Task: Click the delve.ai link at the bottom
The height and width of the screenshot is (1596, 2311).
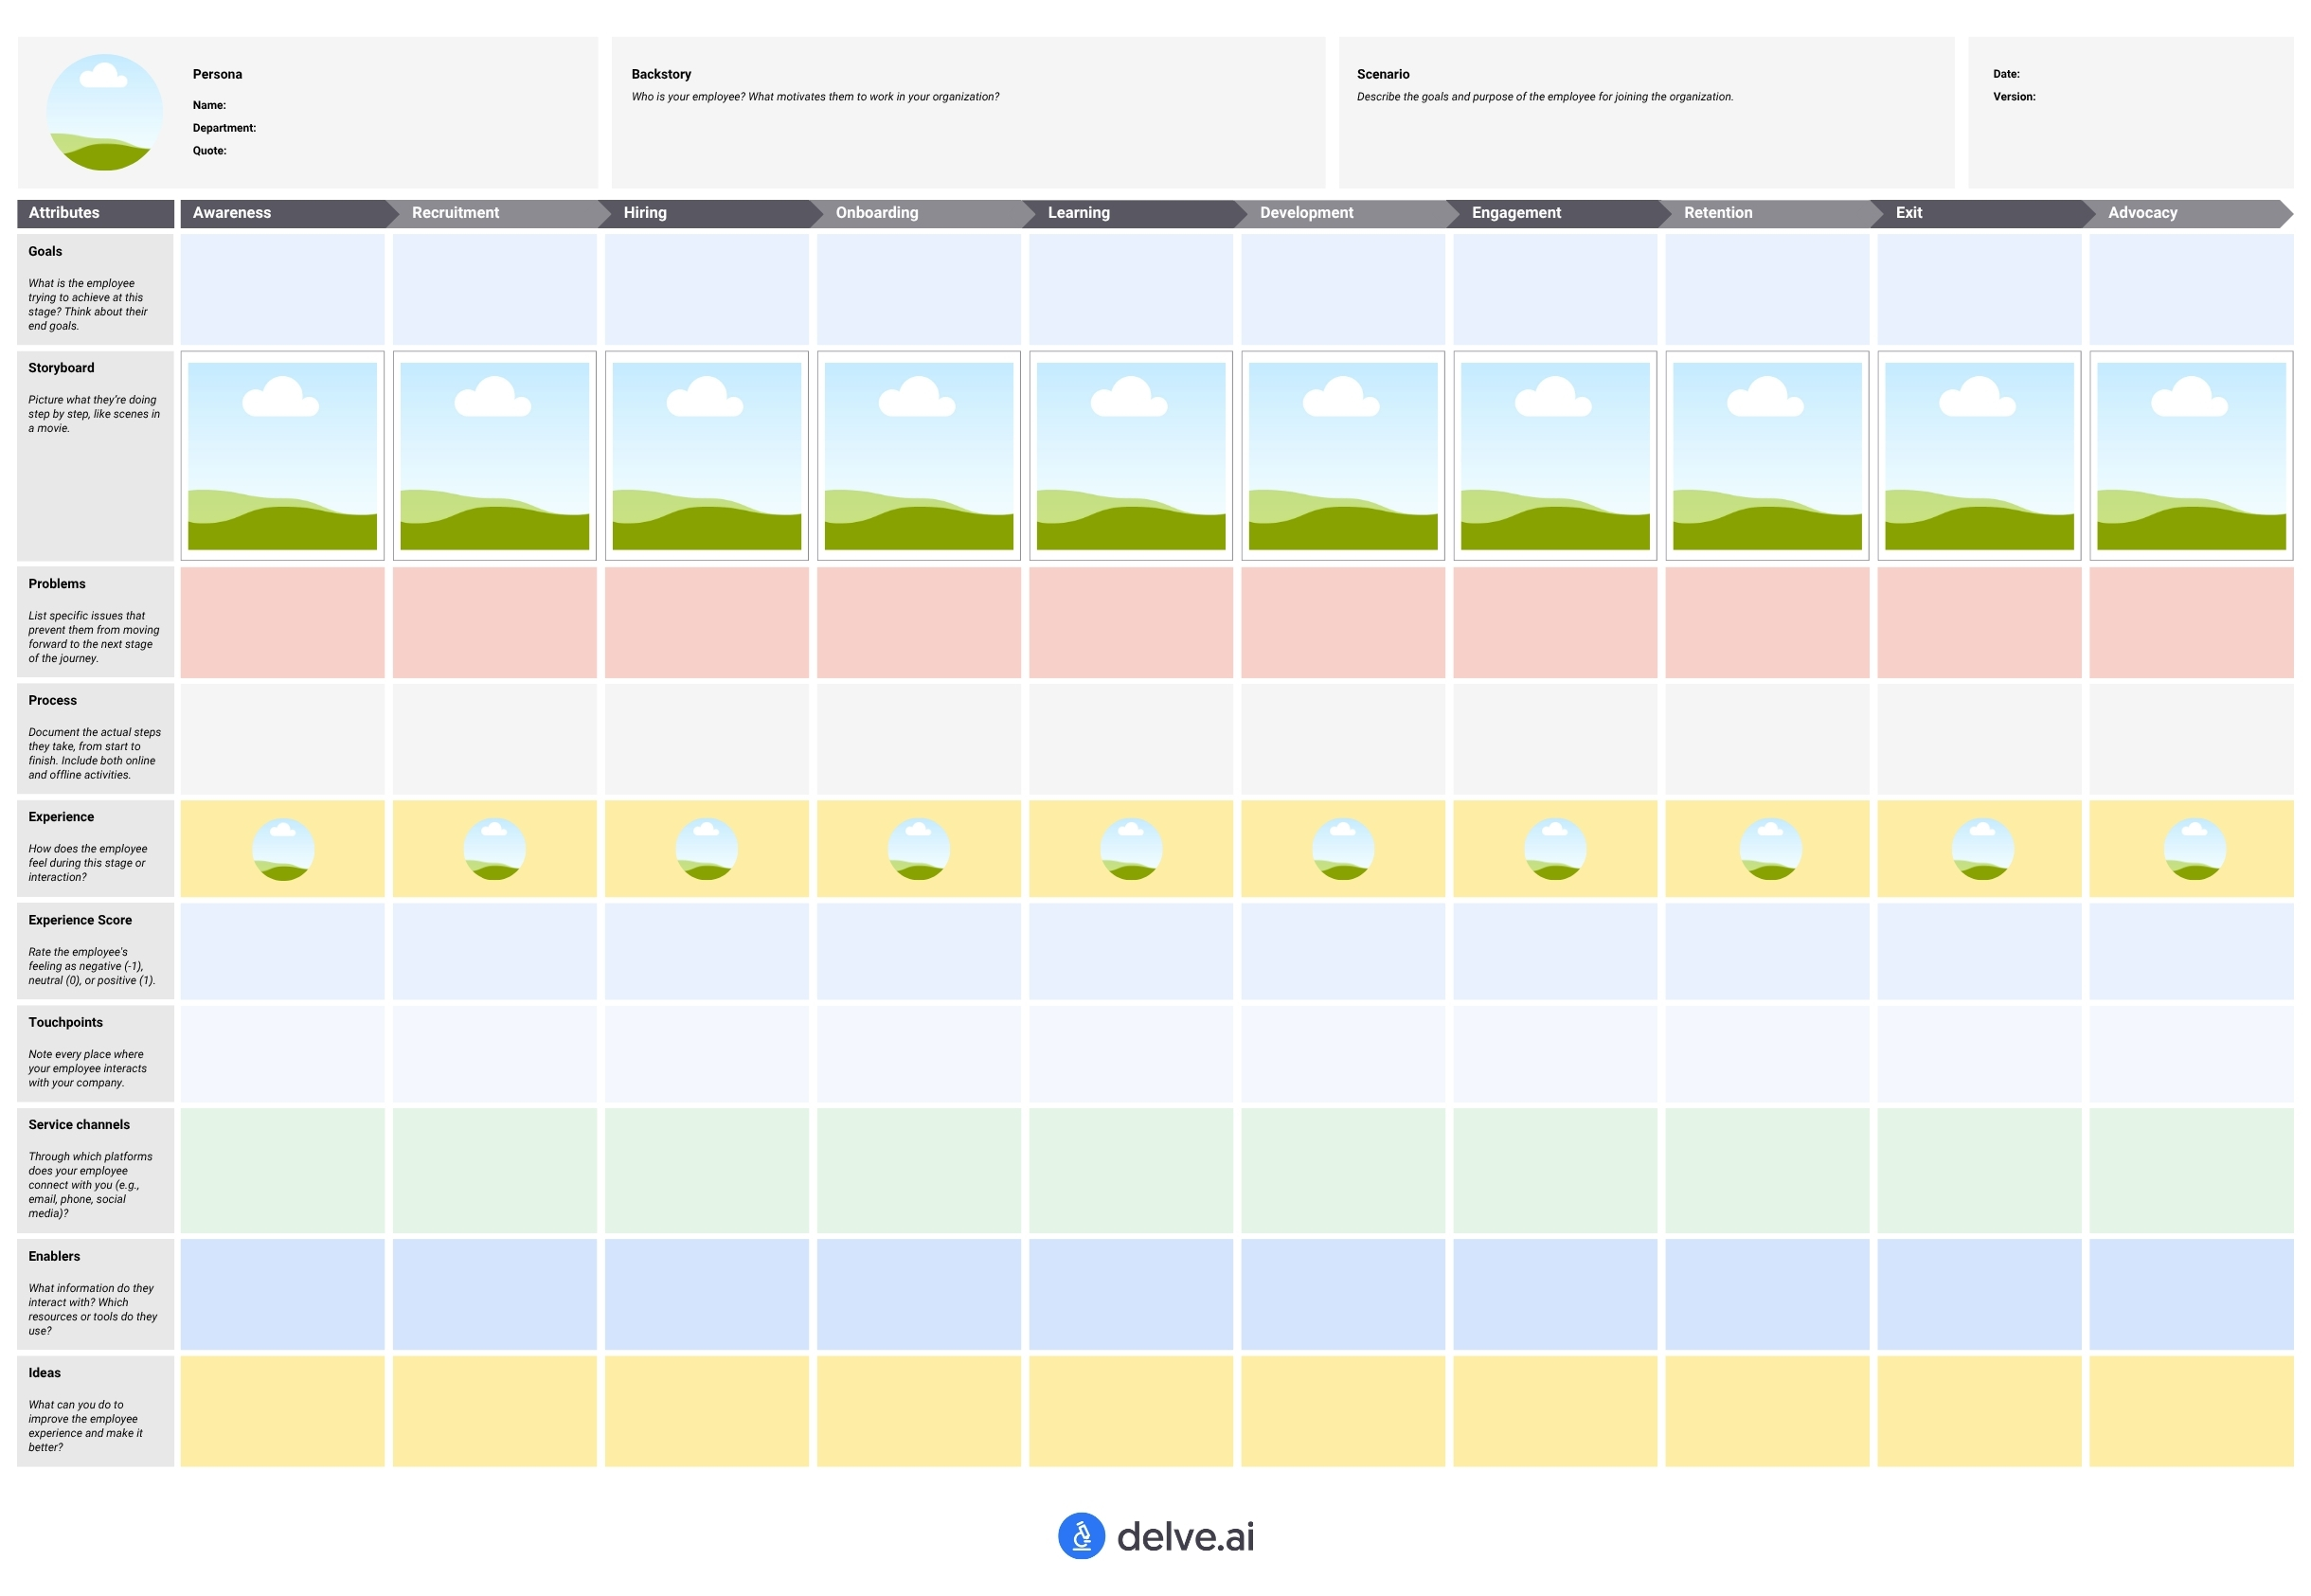Action: (x=1190, y=1537)
